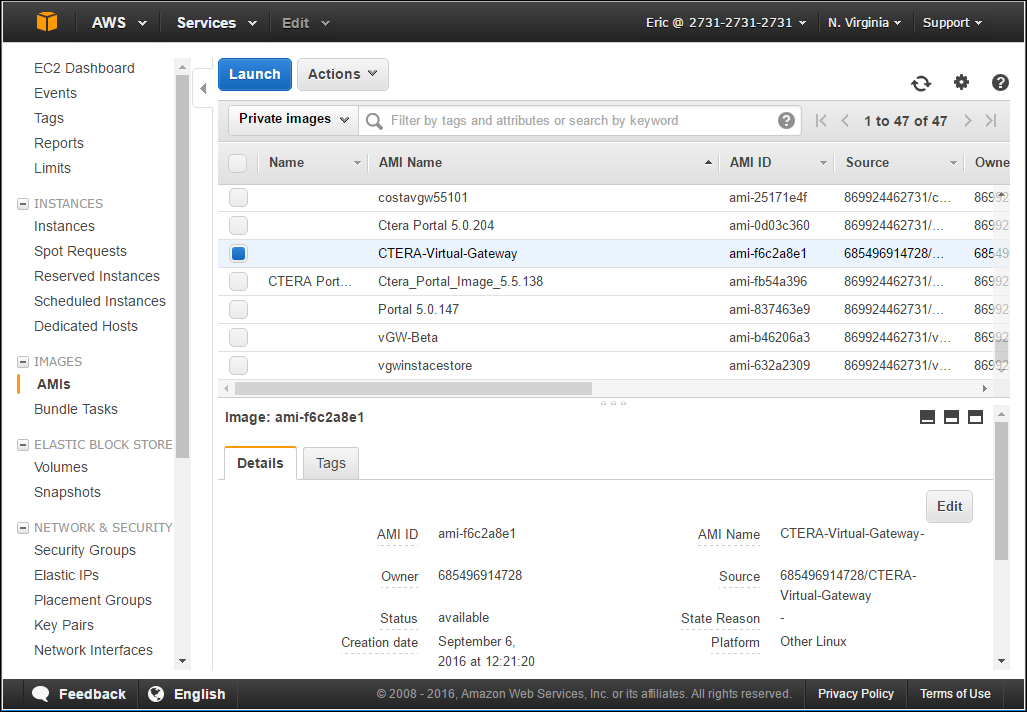Image resolution: width=1027 pixels, height=712 pixels.
Task: Open the Terms of Use link
Action: [955, 694]
